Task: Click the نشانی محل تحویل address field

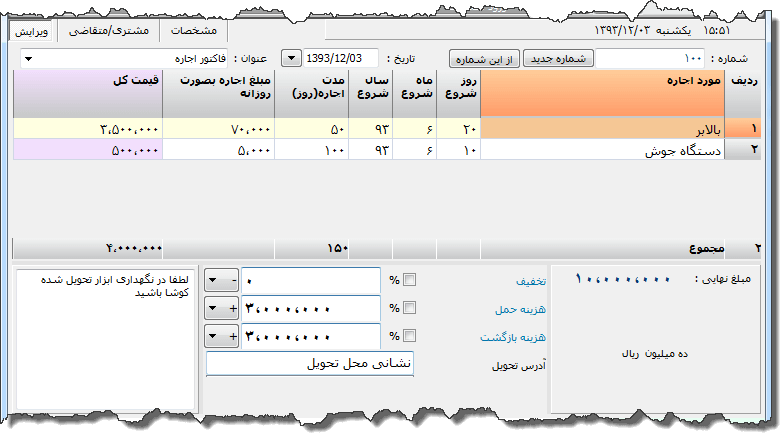Action: (x=309, y=363)
